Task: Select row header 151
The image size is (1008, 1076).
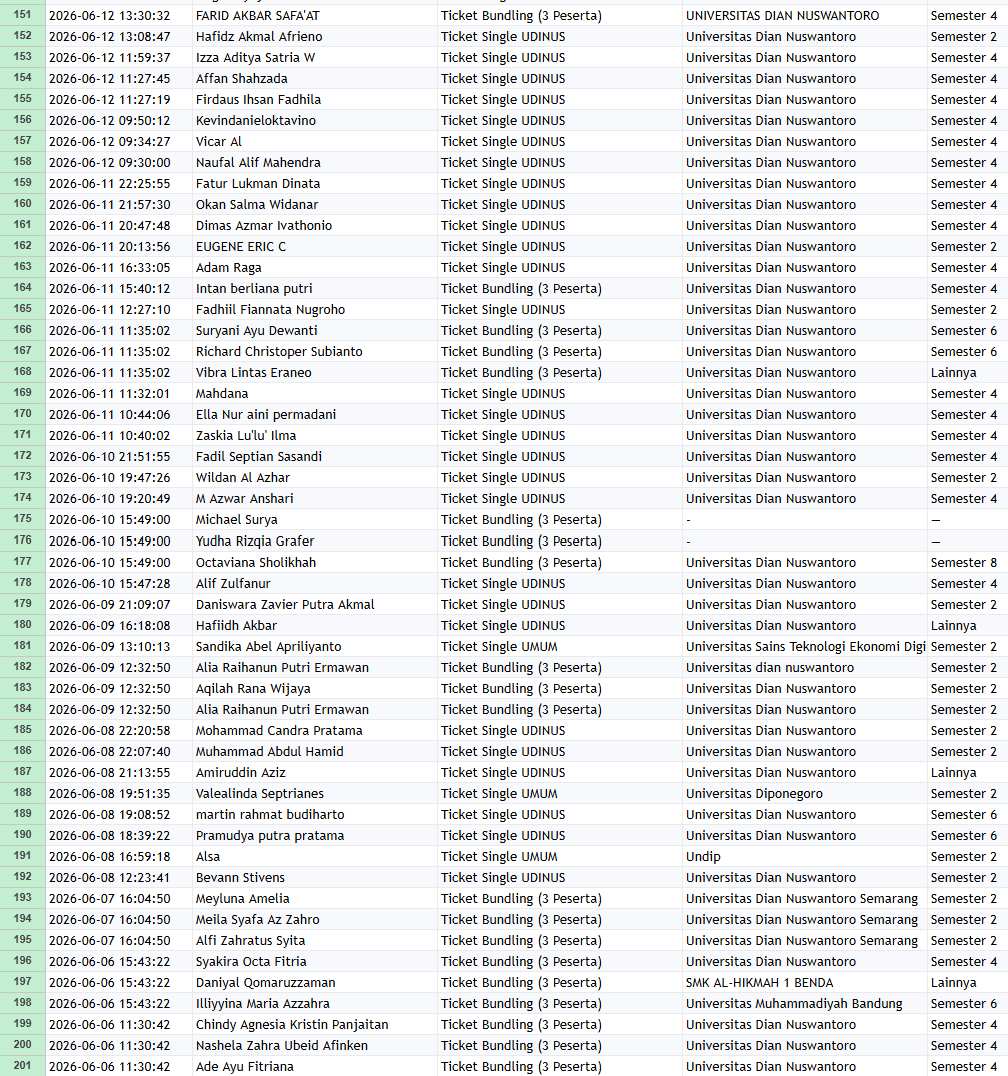Action: click(x=23, y=15)
